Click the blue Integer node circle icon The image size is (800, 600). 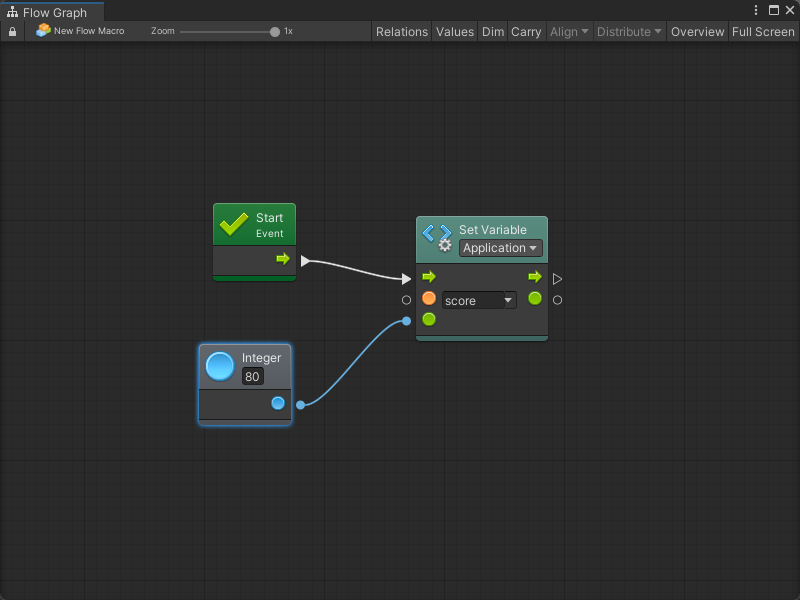(220, 366)
